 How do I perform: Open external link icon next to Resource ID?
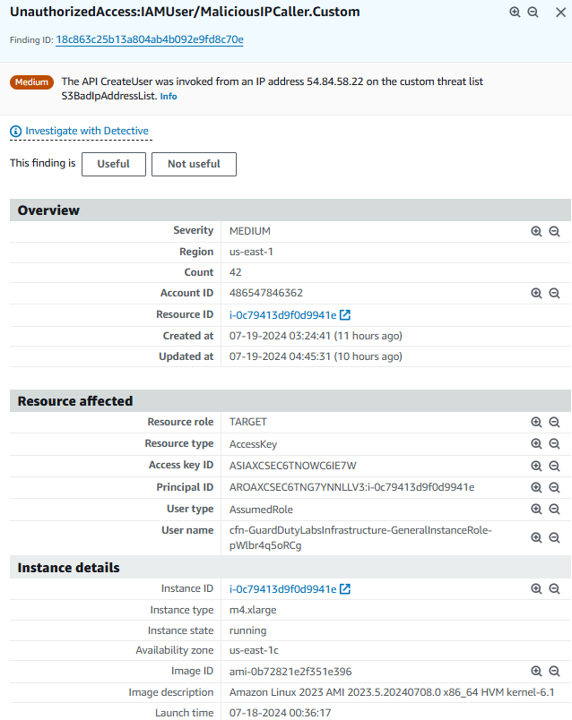[345, 315]
